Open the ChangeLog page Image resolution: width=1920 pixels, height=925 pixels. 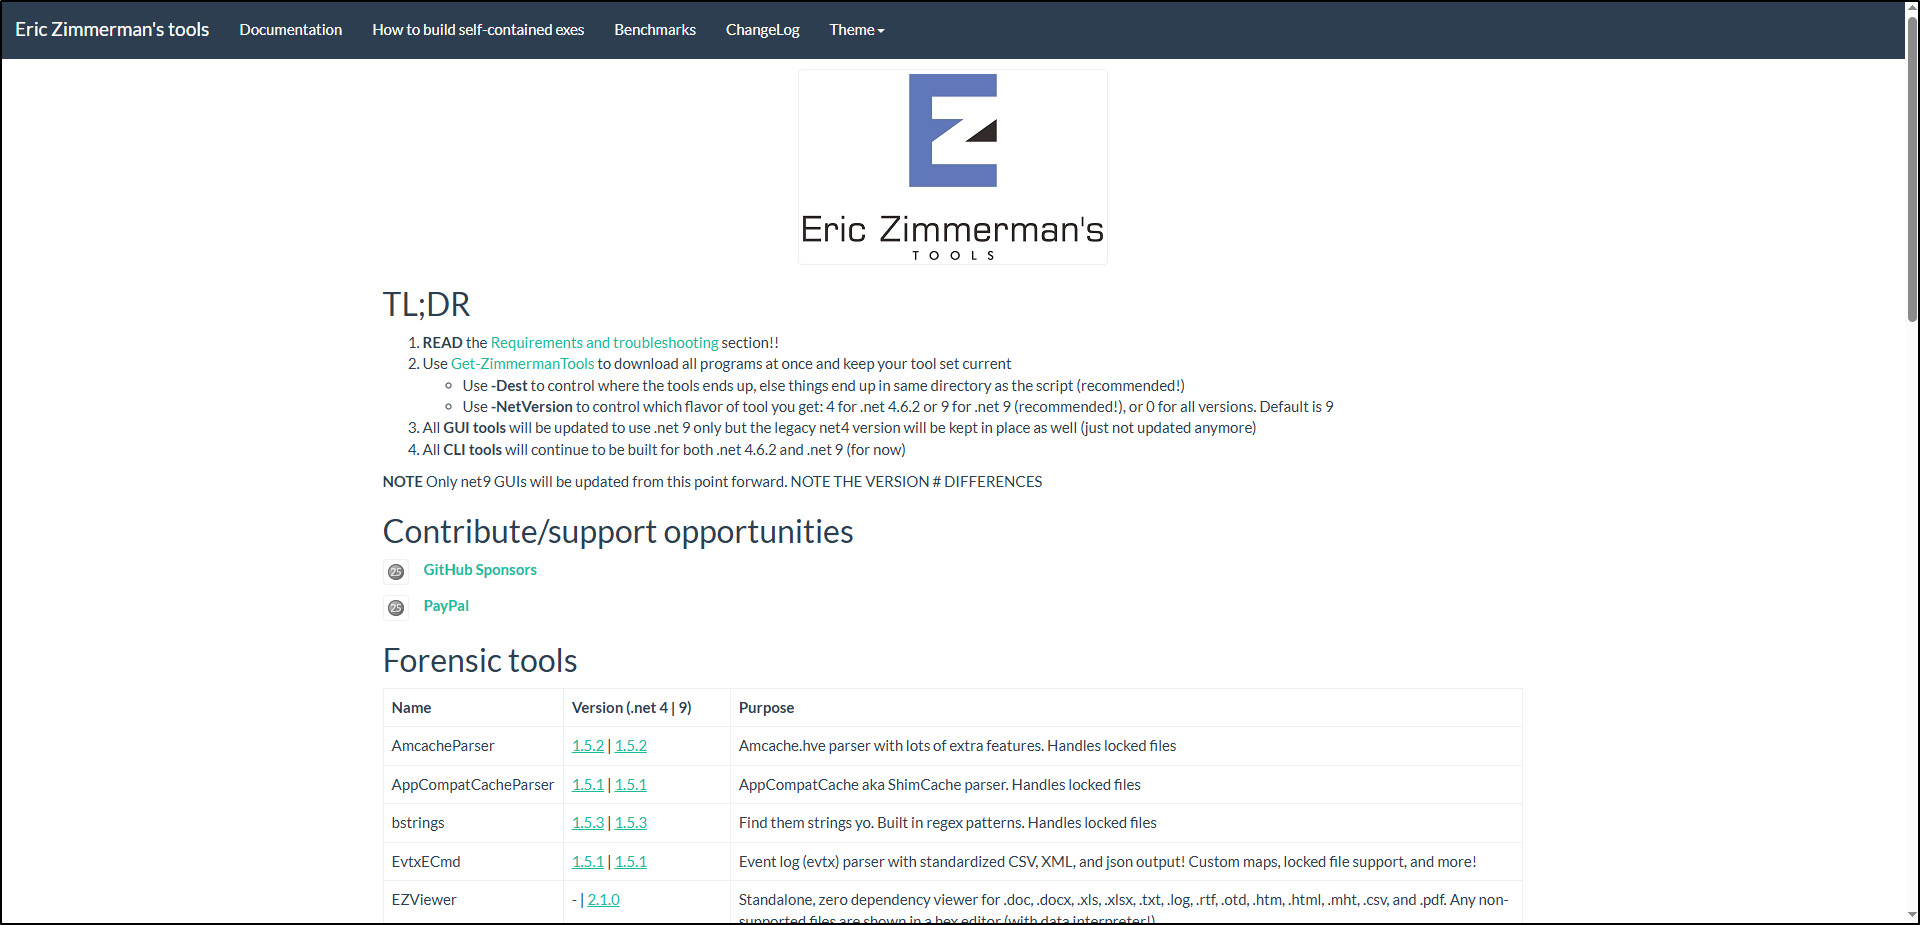[763, 30]
